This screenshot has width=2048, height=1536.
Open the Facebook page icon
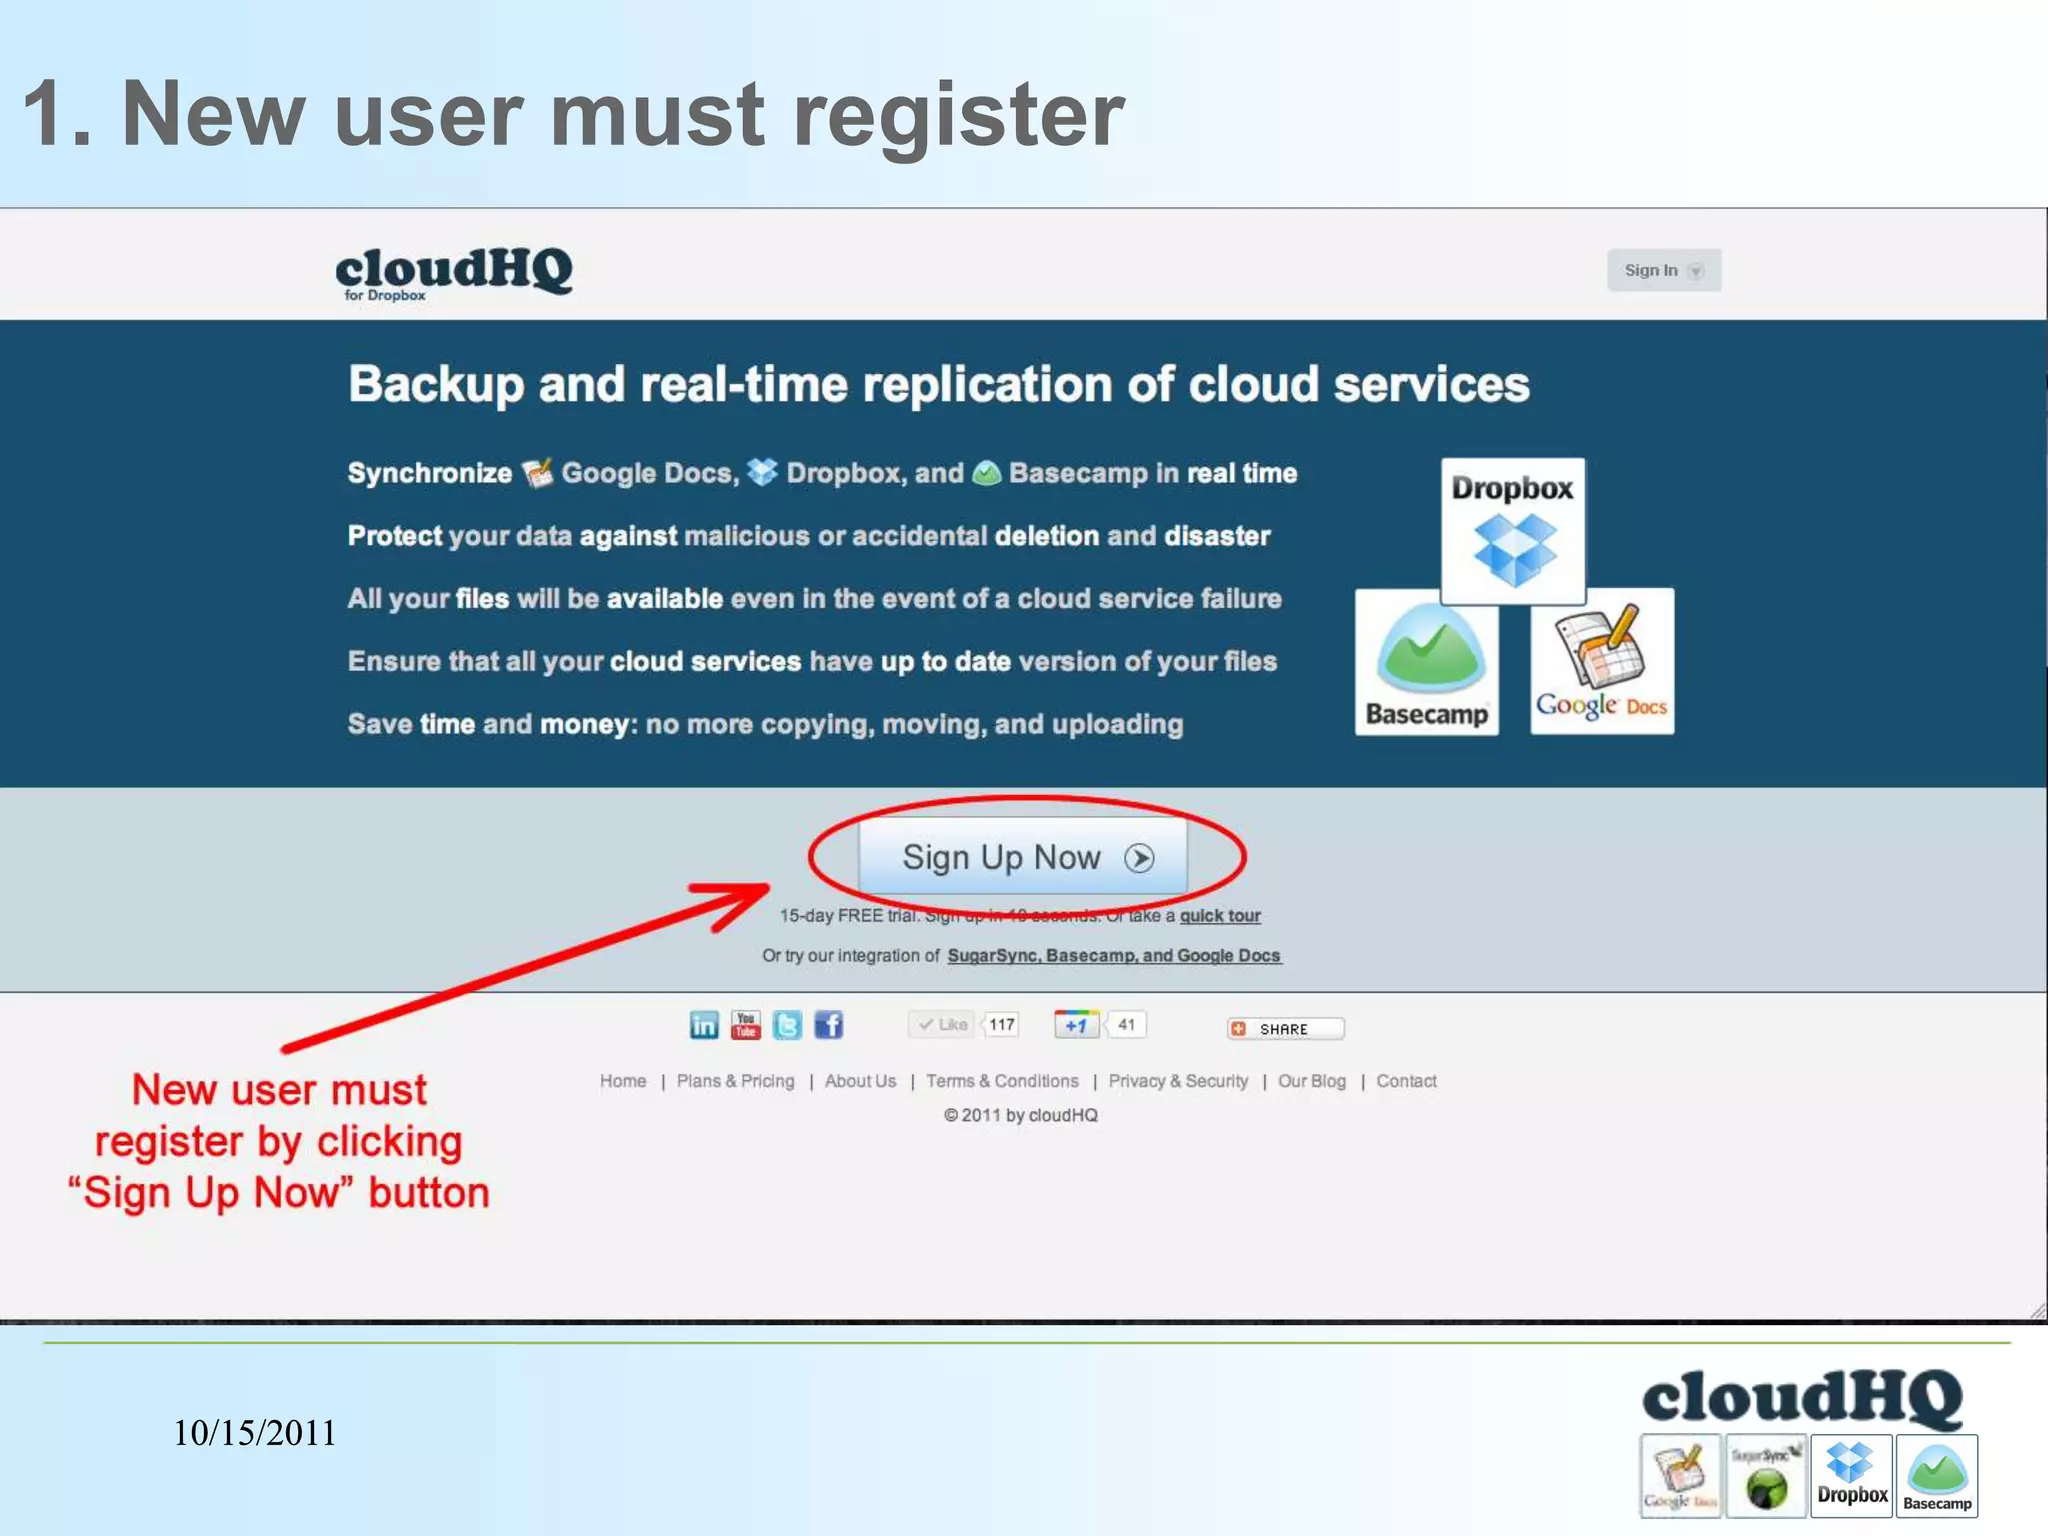pyautogui.click(x=828, y=1025)
